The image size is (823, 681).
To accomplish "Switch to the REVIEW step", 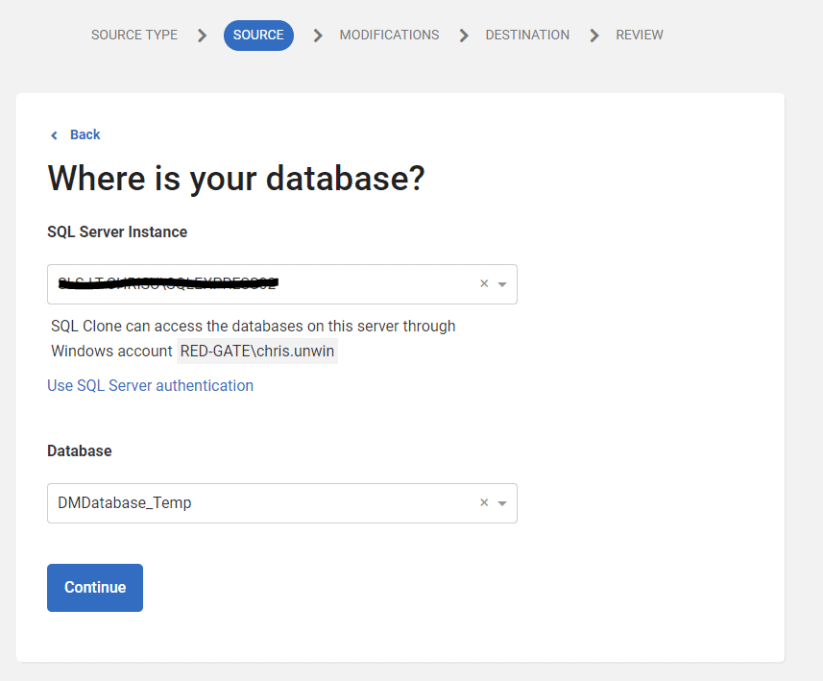I will [x=639, y=35].
